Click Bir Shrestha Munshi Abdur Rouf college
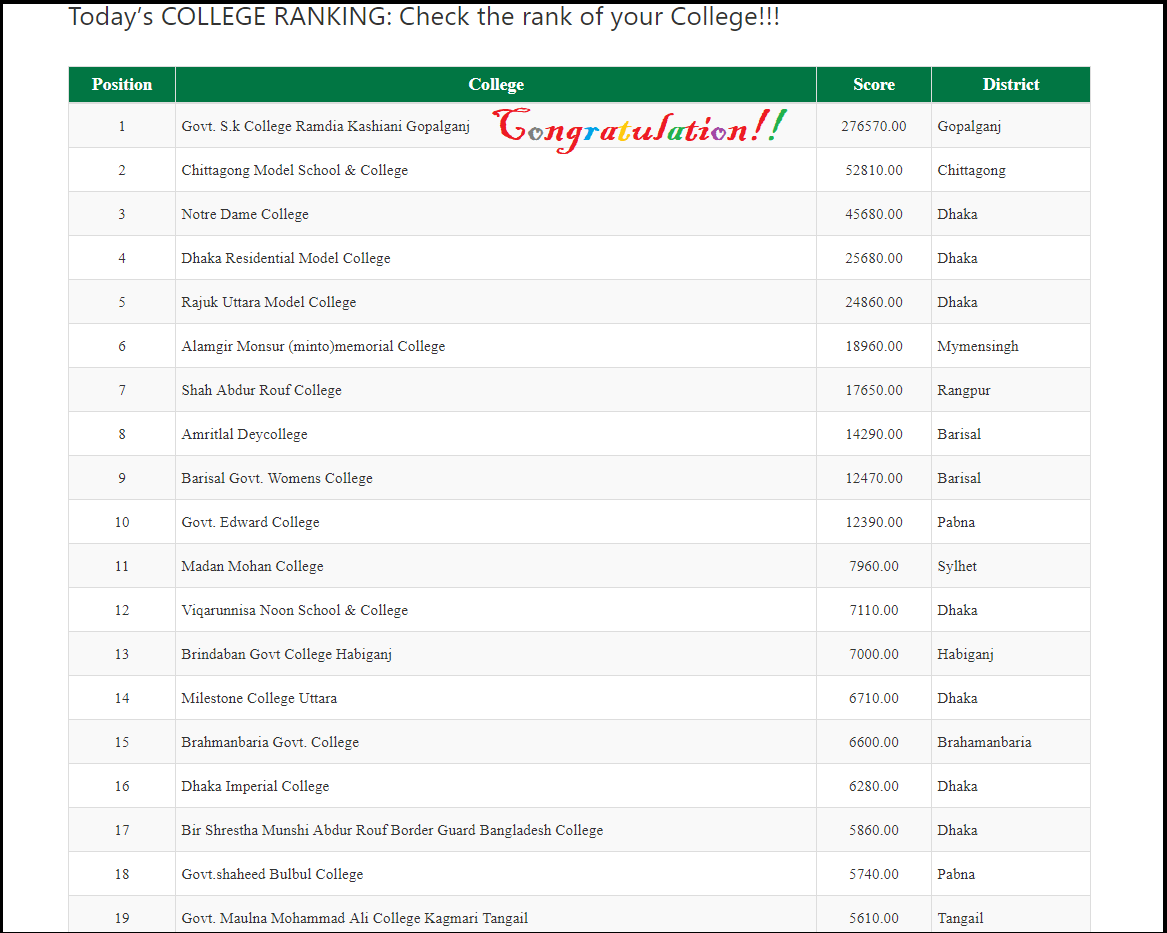Screen dimensions: 1167x933 click(x=392, y=830)
